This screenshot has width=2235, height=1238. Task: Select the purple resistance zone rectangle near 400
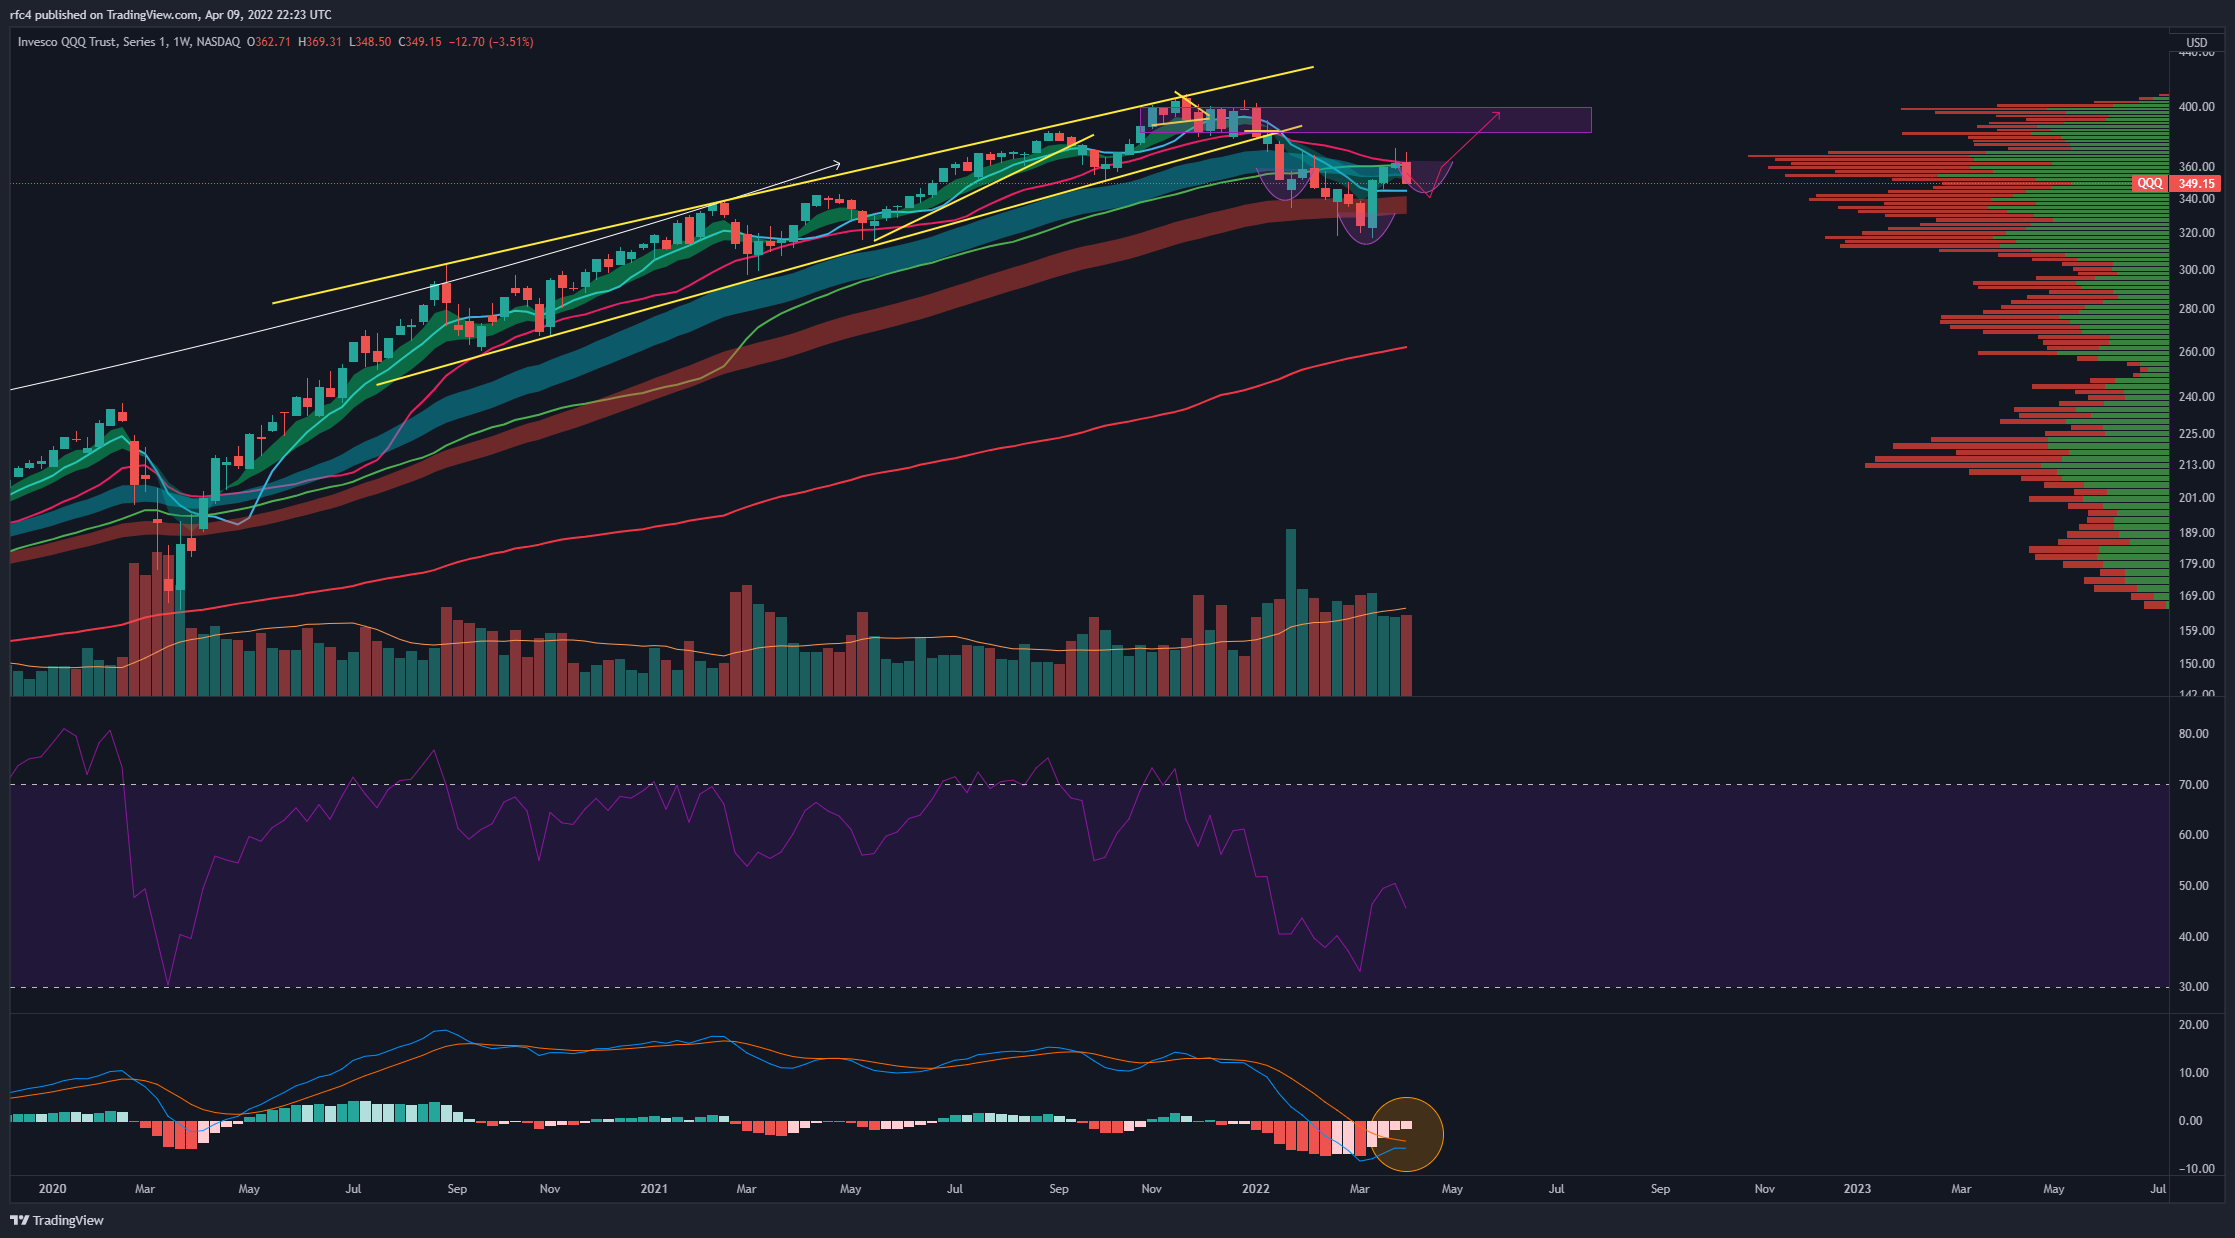click(1366, 120)
